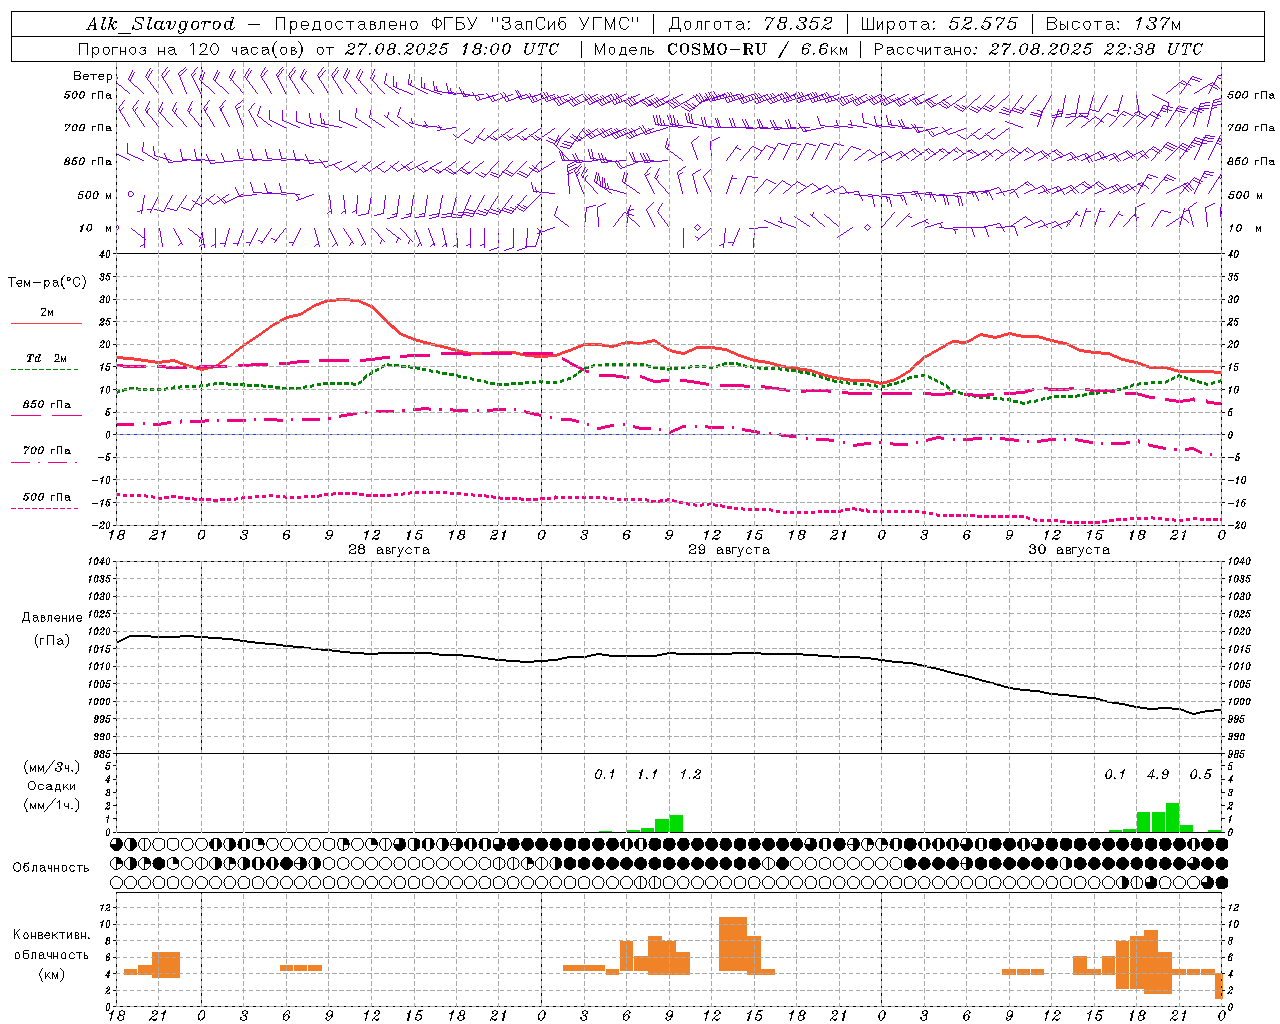
Task: Click the Td 2м dew point legend label
Action: pyautogui.click(x=47, y=359)
